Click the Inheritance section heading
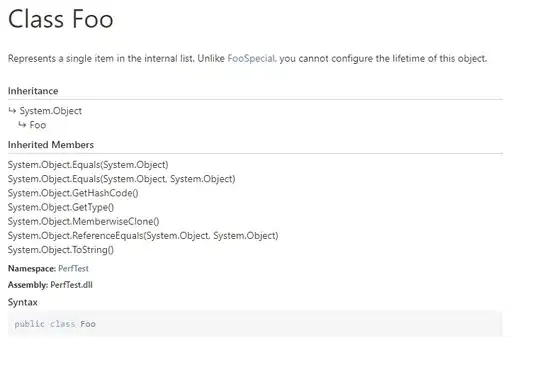This screenshot has width=540, height=365. click(x=33, y=91)
